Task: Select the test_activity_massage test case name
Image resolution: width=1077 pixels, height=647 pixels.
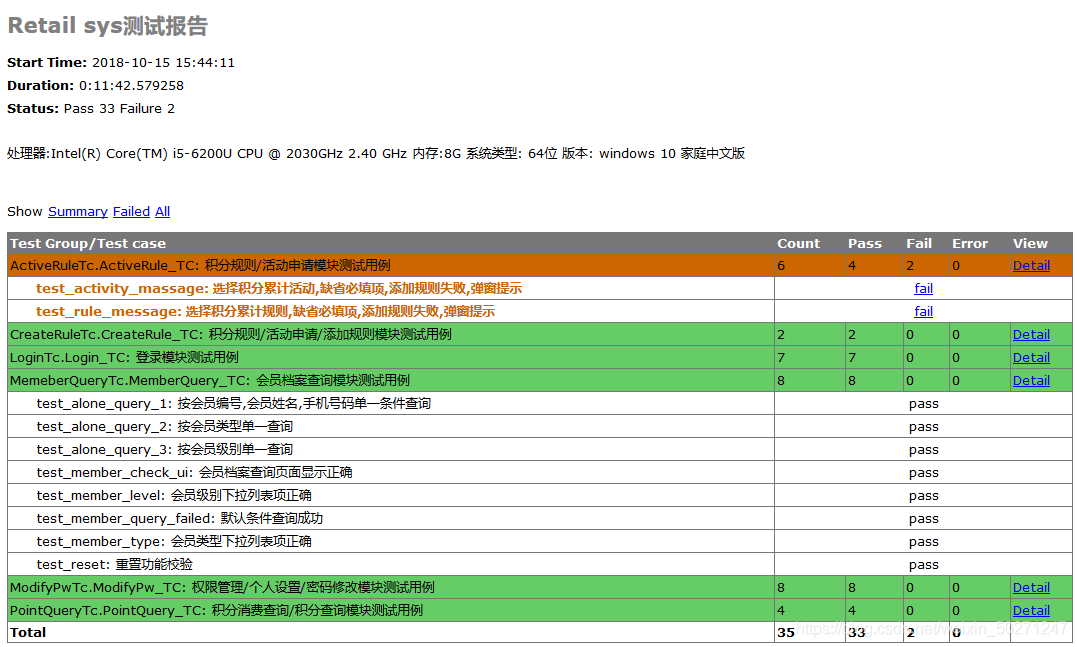Action: click(x=279, y=288)
